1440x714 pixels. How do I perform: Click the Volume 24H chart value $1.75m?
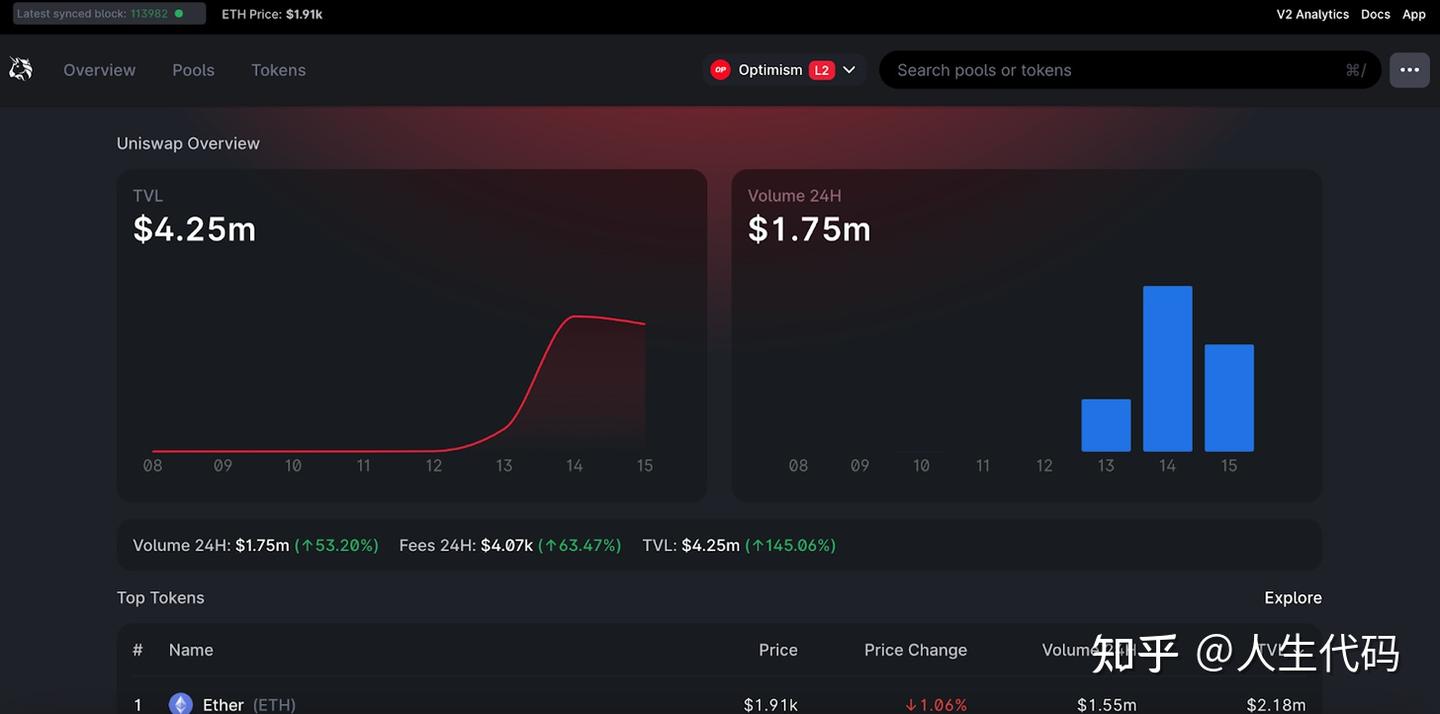(809, 229)
